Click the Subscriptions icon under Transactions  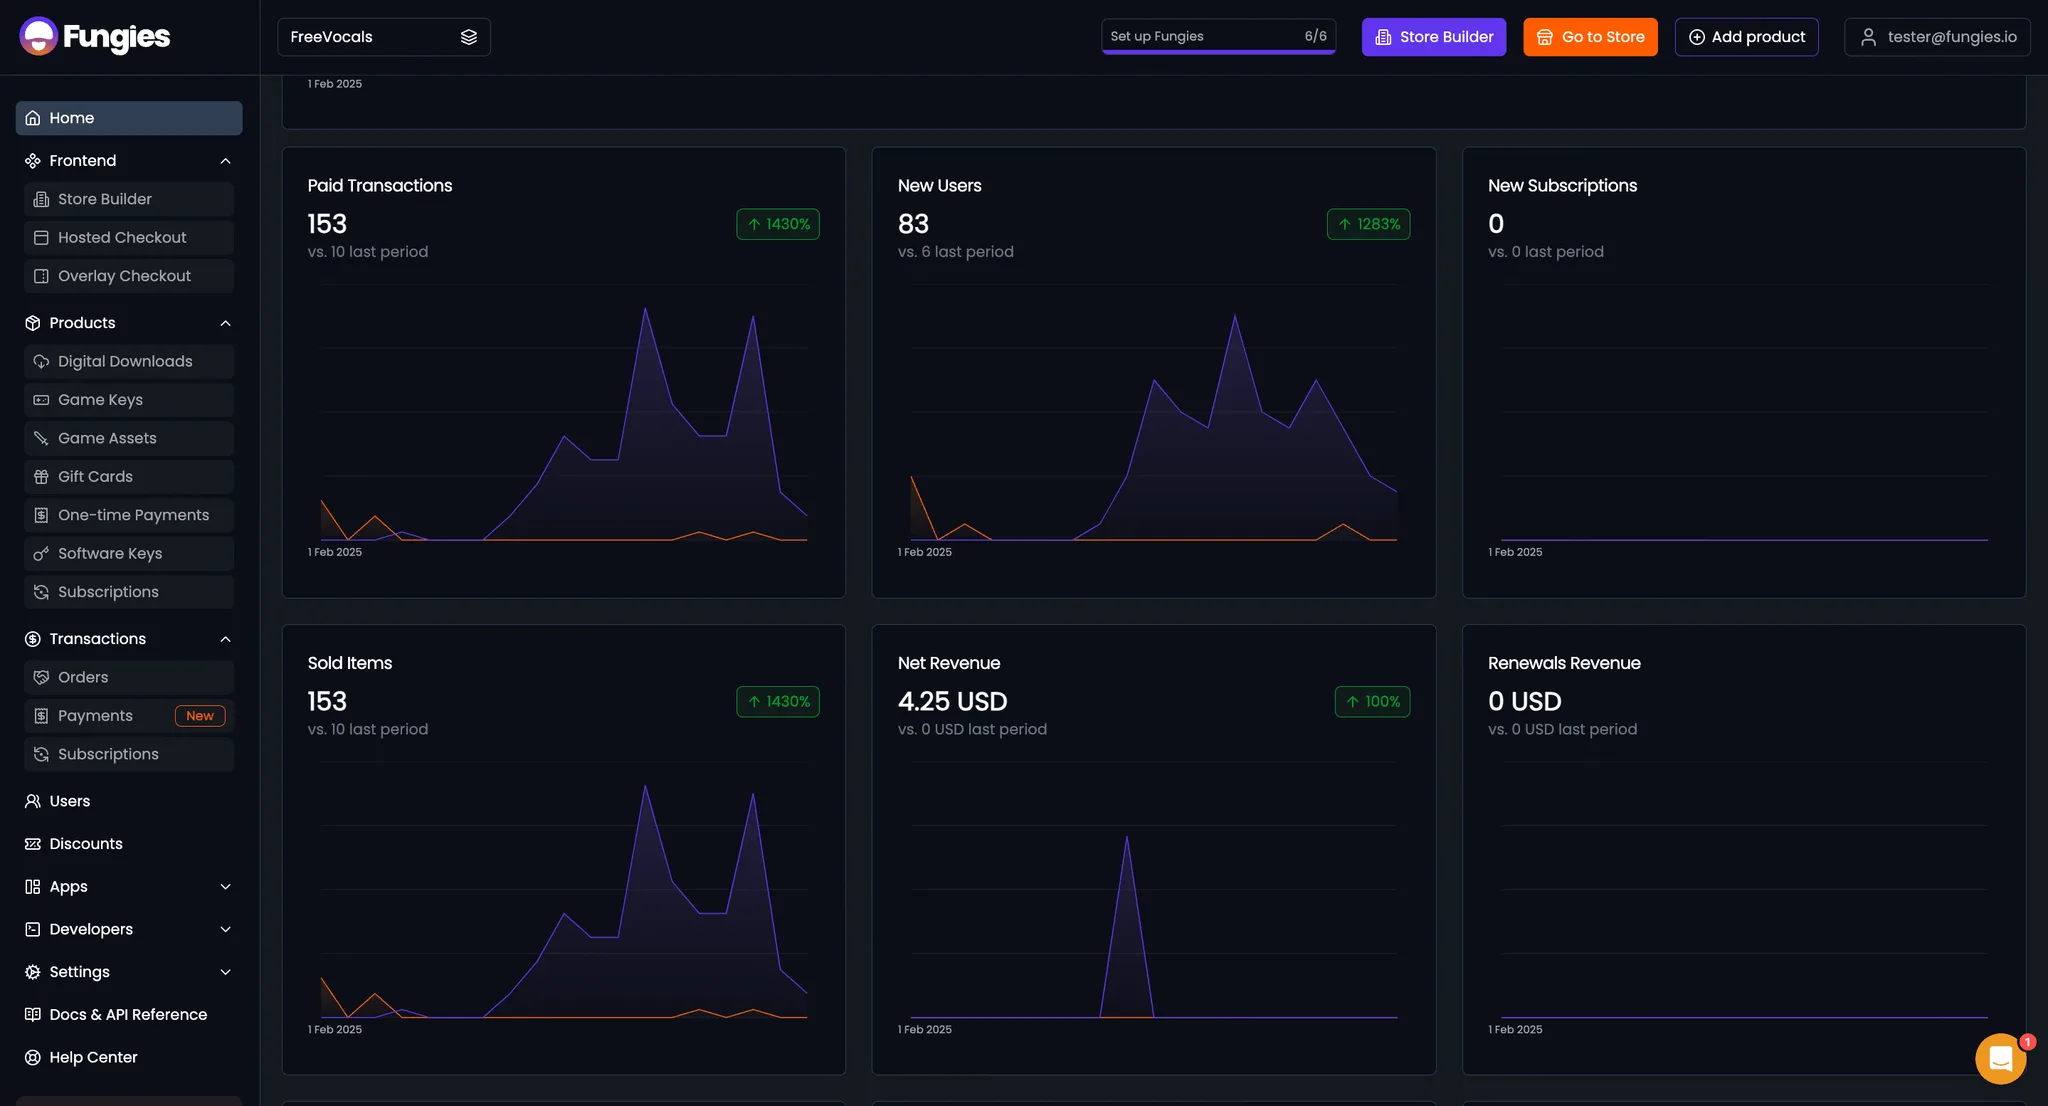pyautogui.click(x=41, y=755)
